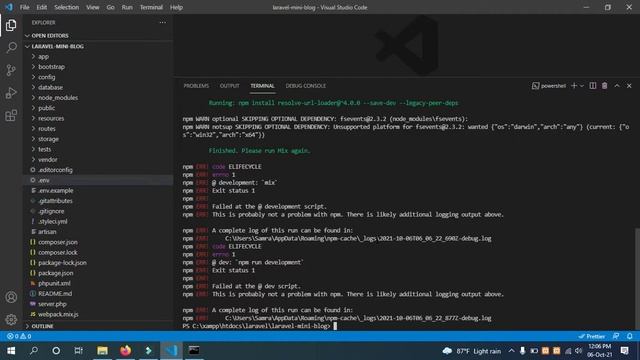
Task: Open the Go menu
Action: [x=111, y=7]
